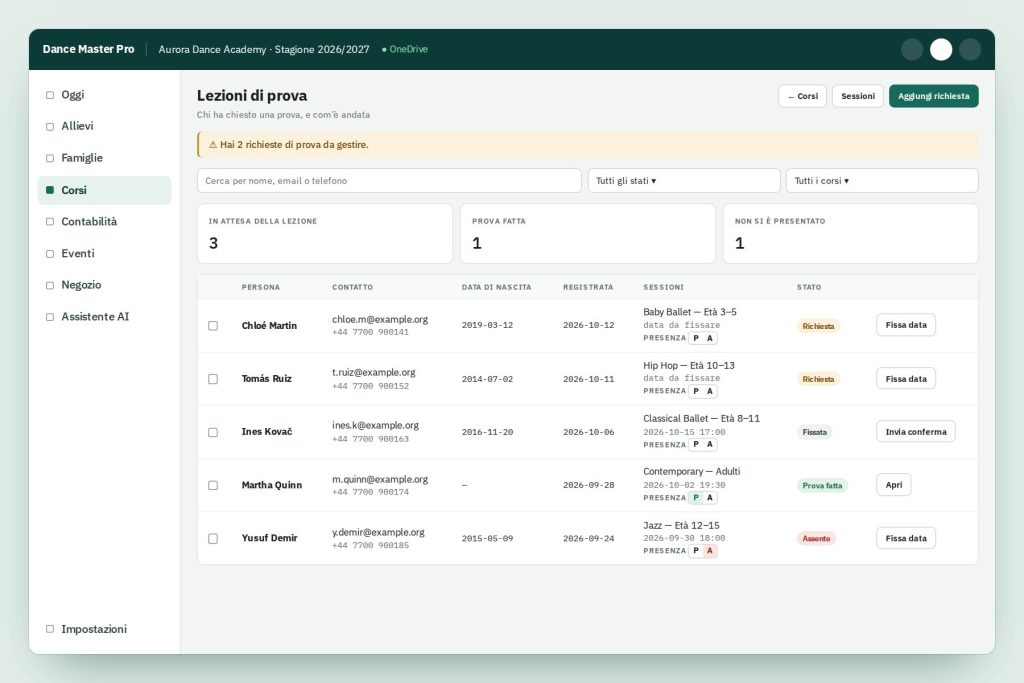This screenshot has height=683, width=1024.
Task: Mark Ines Kovač as present (P)
Action: coord(696,445)
